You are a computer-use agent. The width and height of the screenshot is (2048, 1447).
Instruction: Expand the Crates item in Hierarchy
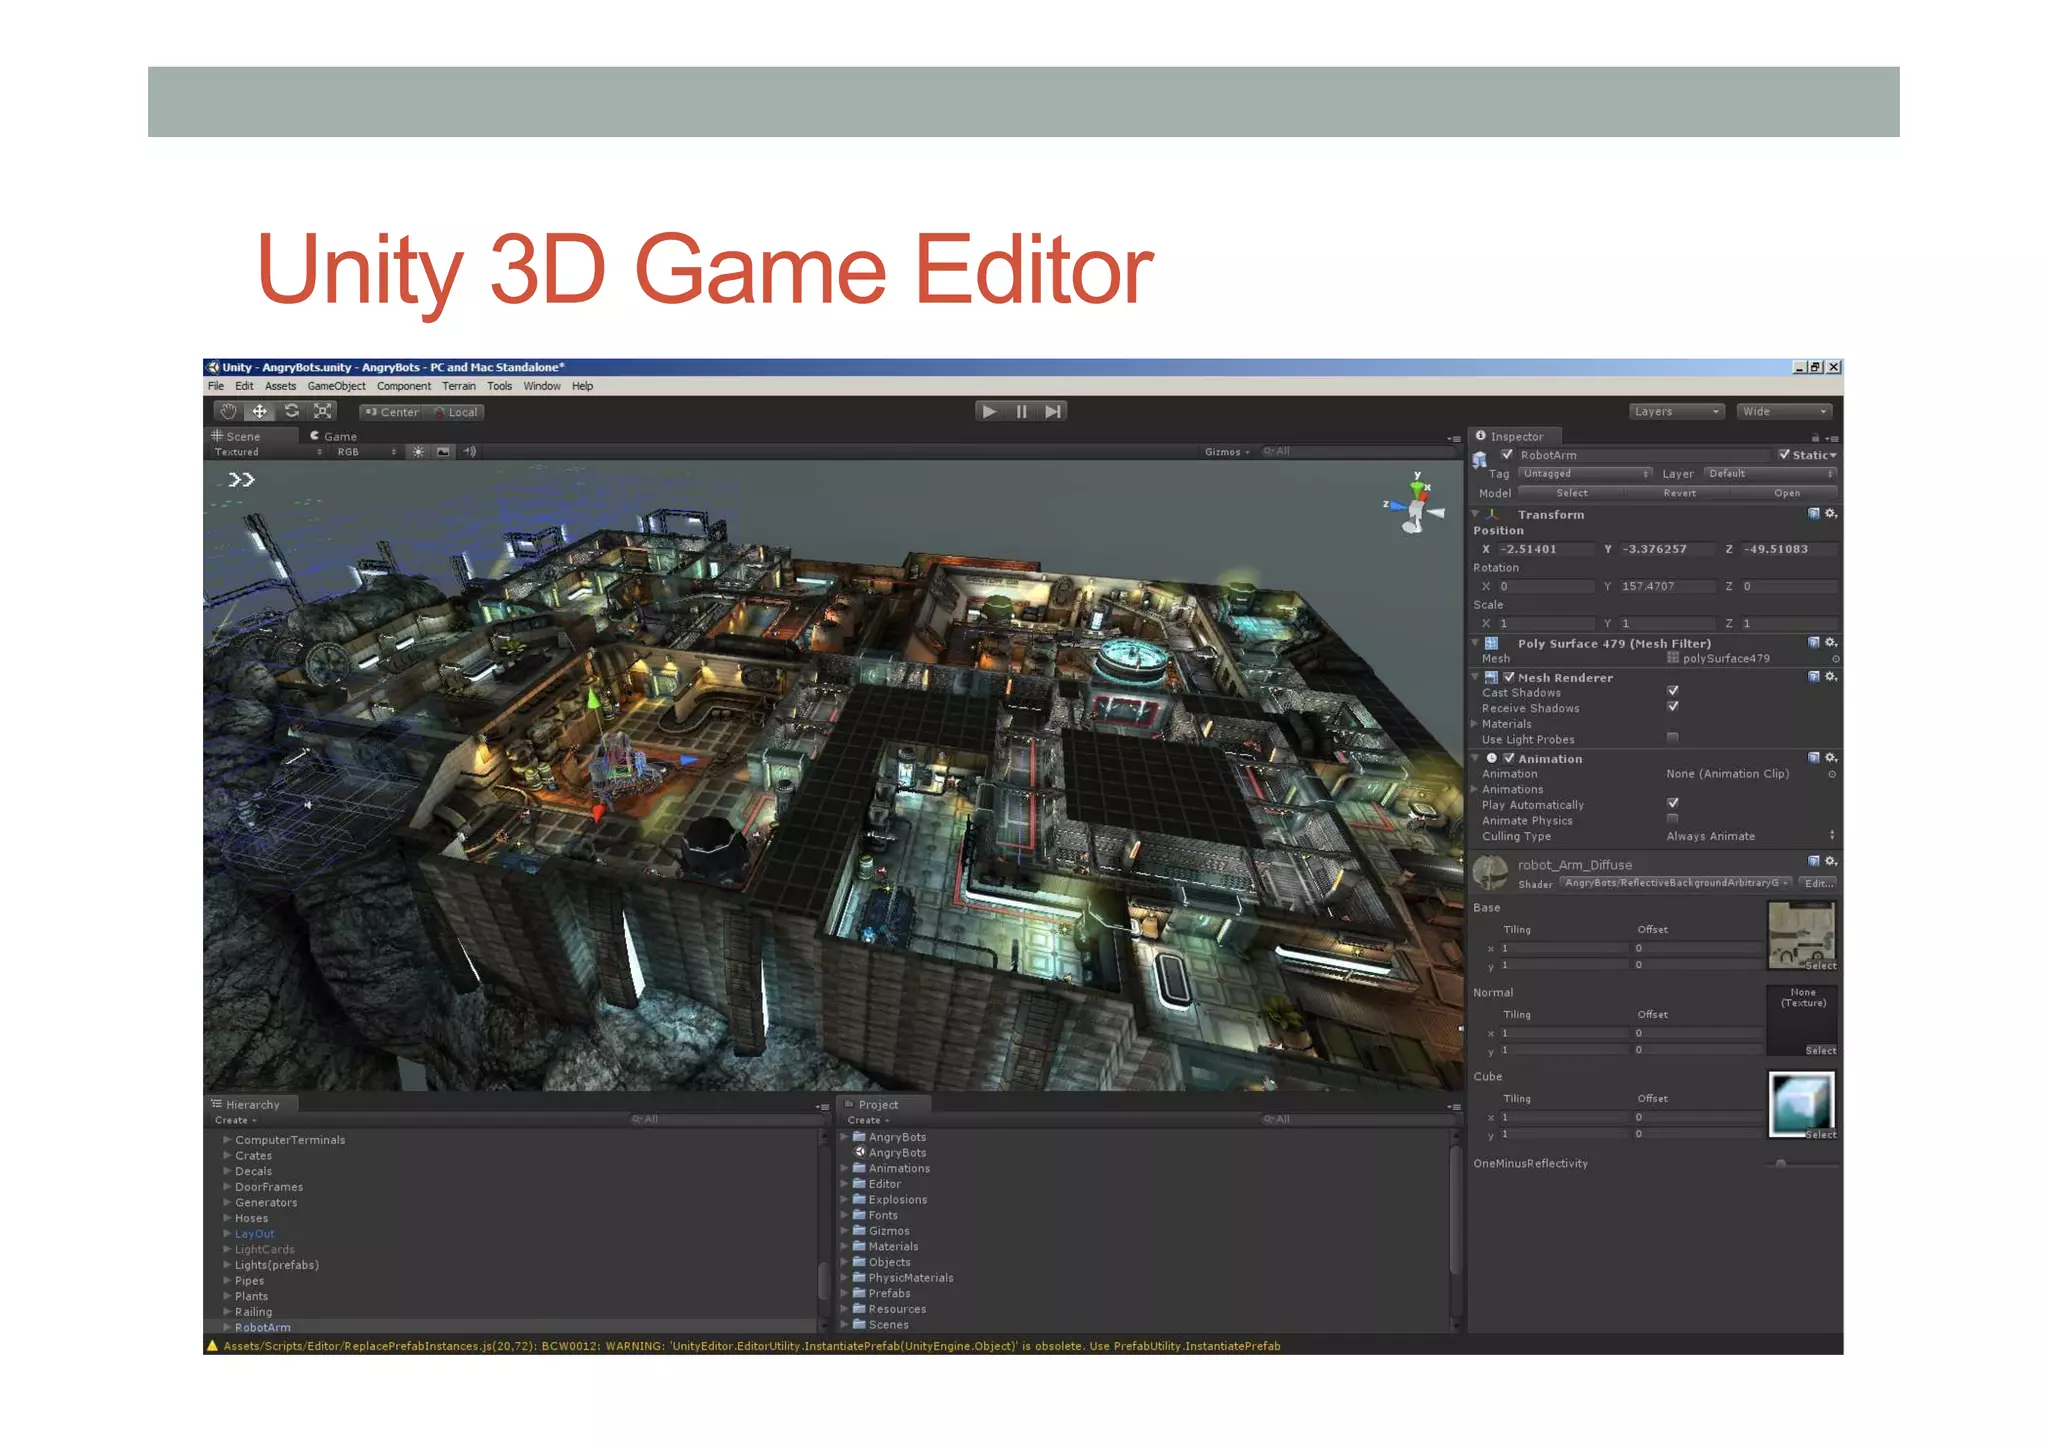pos(228,1155)
